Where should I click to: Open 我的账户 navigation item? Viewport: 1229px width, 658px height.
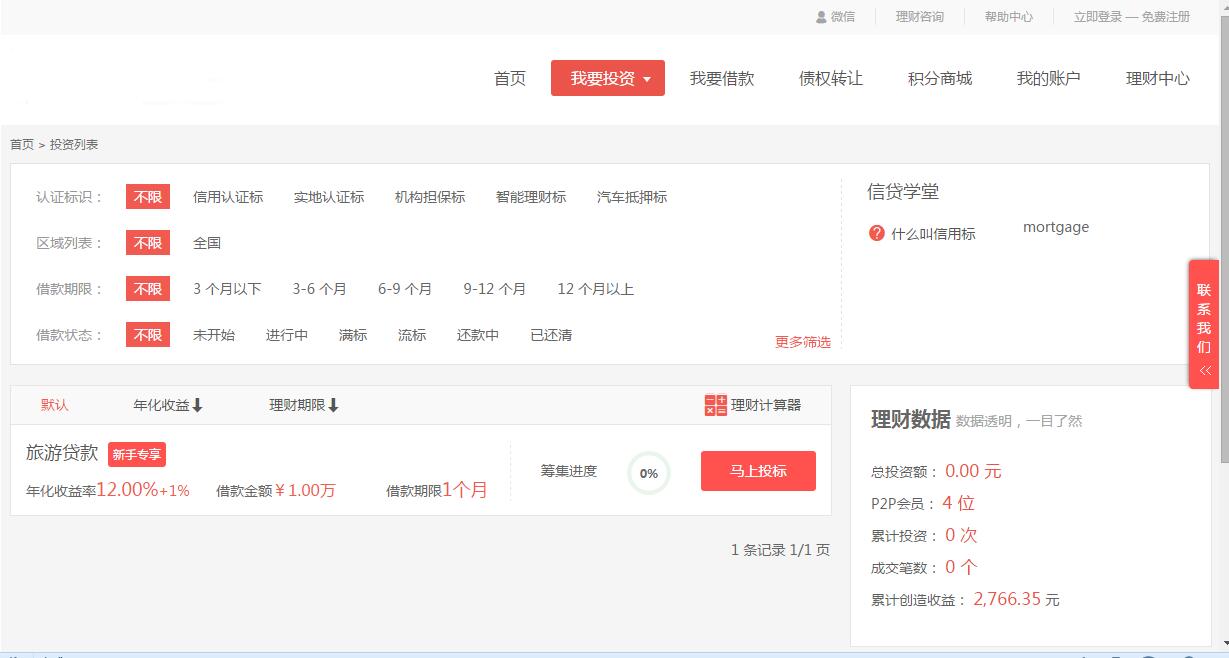pyautogui.click(x=1048, y=78)
